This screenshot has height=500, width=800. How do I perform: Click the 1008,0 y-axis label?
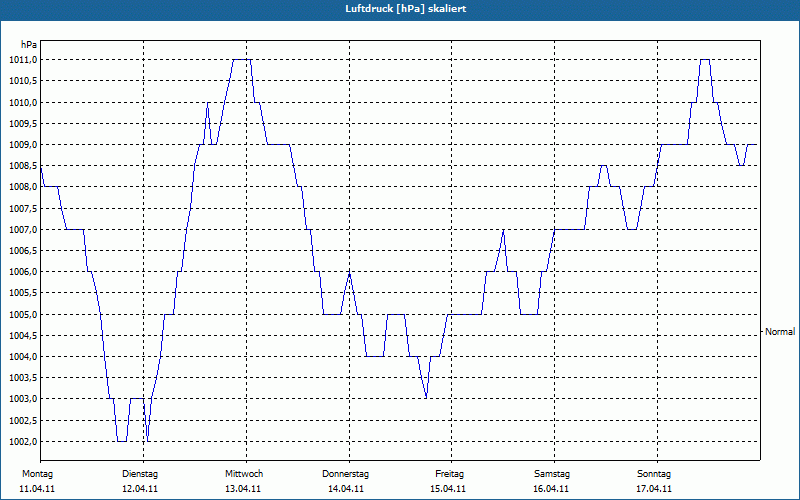pyautogui.click(x=23, y=187)
